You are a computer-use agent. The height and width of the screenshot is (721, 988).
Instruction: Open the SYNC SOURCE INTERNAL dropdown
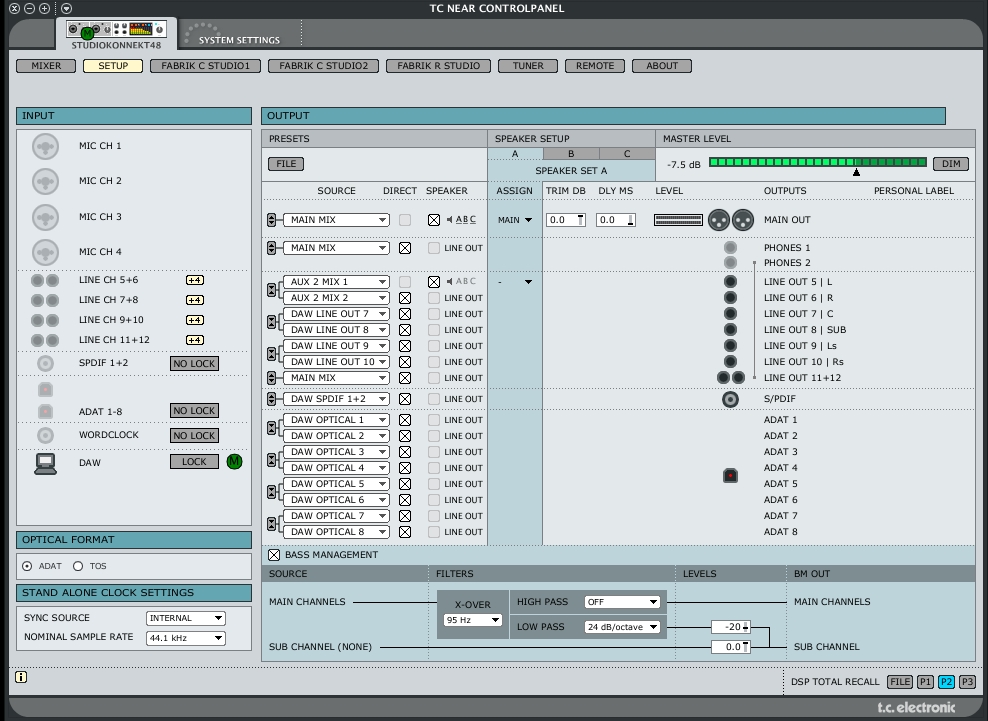coord(186,618)
